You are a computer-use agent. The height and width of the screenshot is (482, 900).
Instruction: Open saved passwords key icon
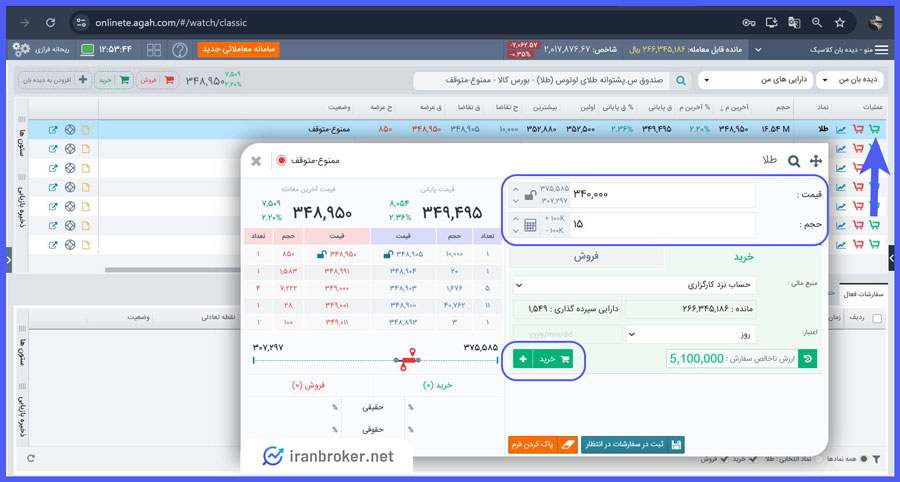point(748,22)
